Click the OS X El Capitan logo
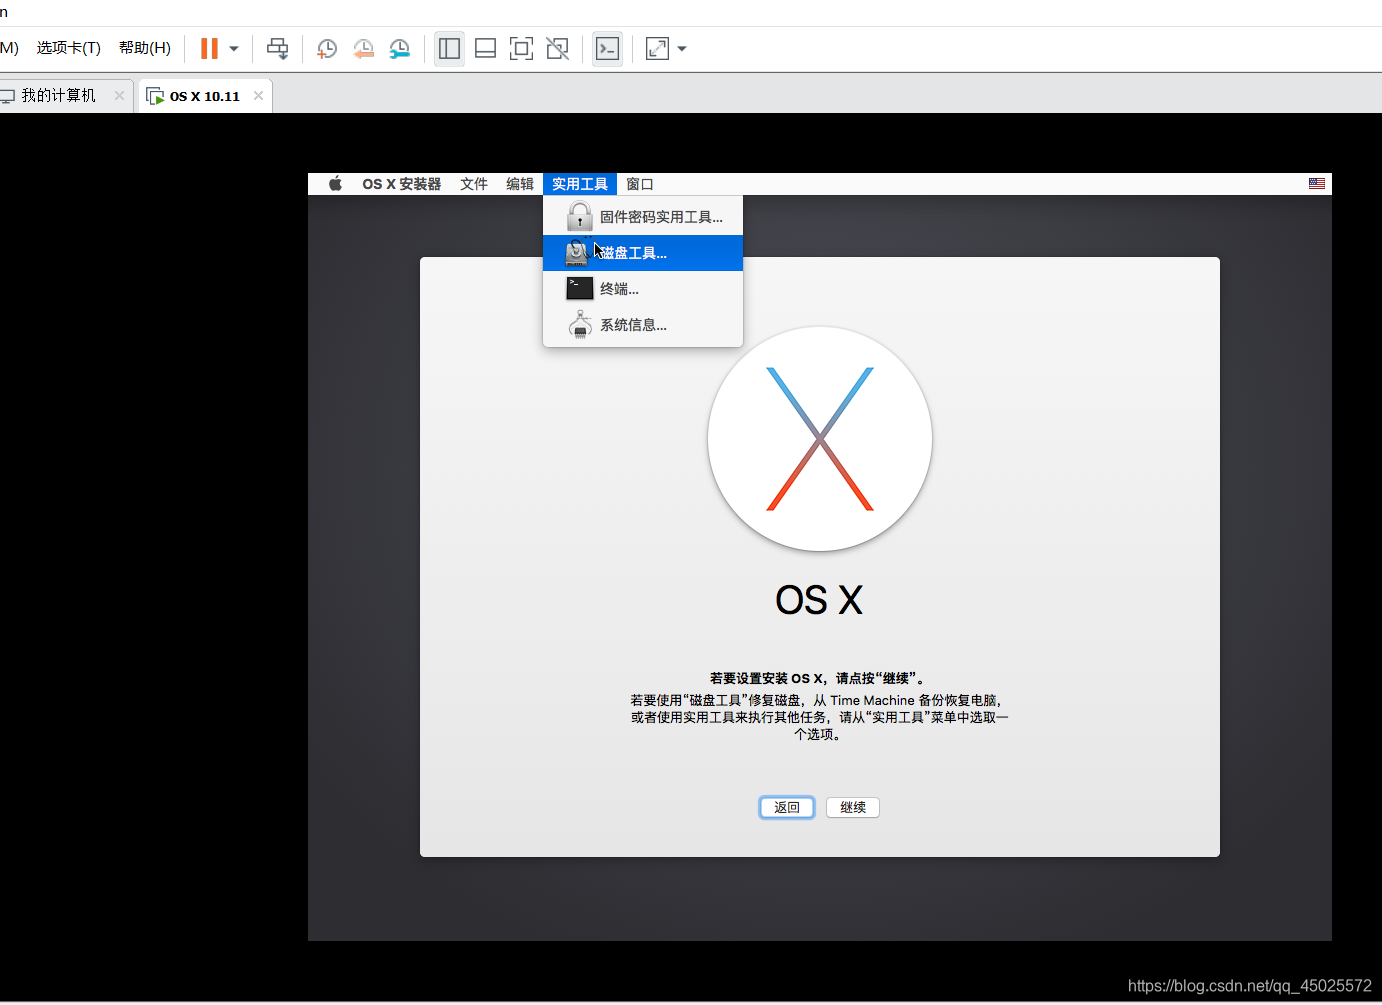Screen dimensions: 1382x1005 820,439
